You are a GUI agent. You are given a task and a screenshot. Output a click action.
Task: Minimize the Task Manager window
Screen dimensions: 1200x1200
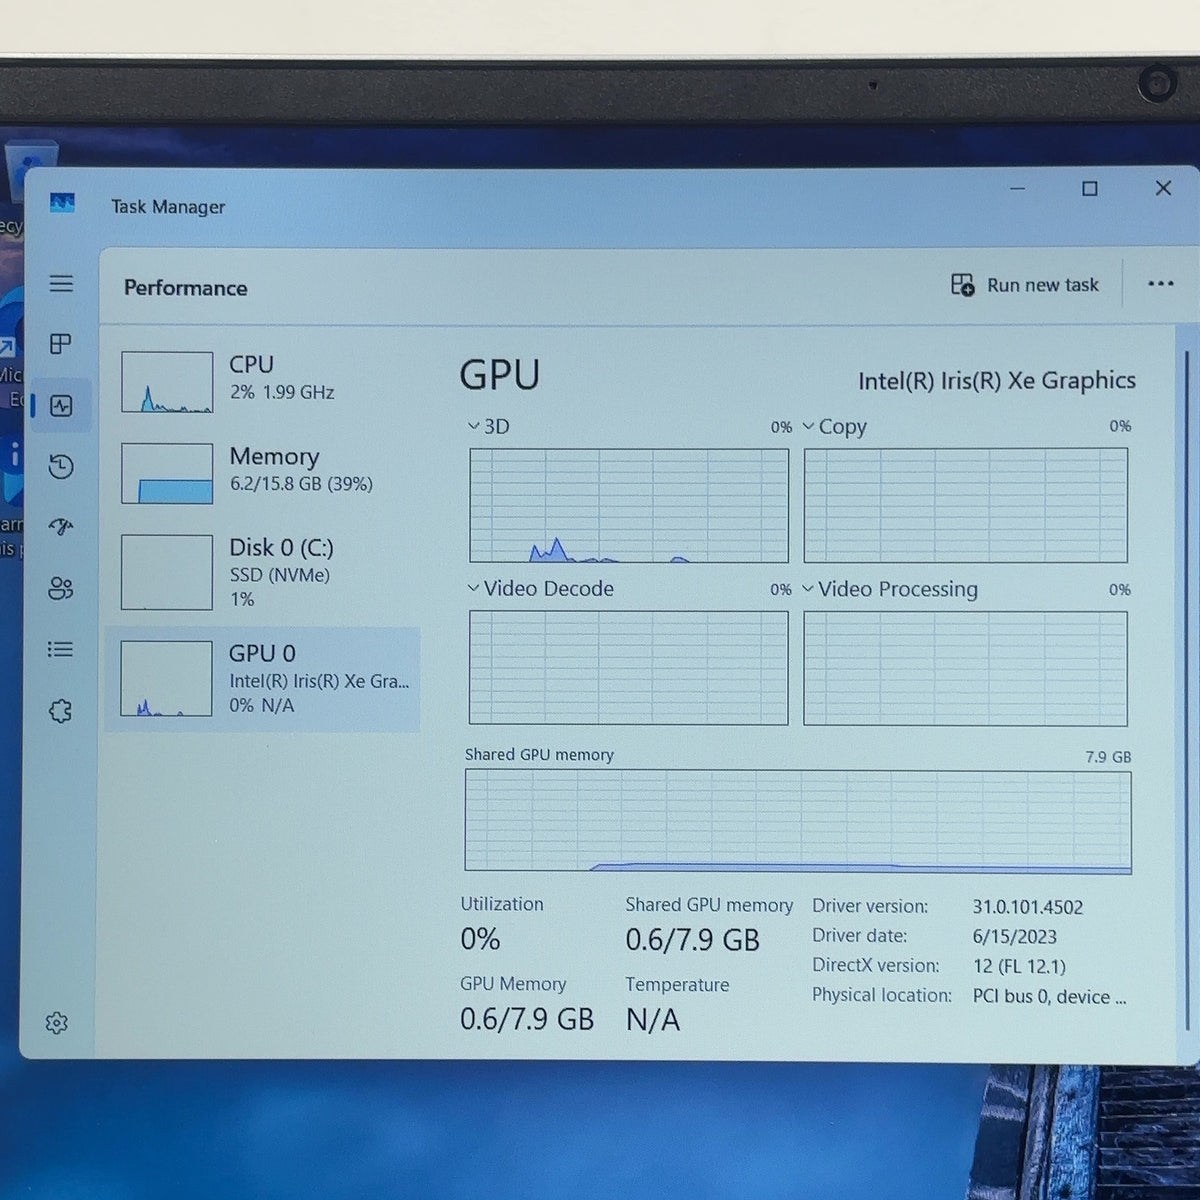click(x=1018, y=188)
